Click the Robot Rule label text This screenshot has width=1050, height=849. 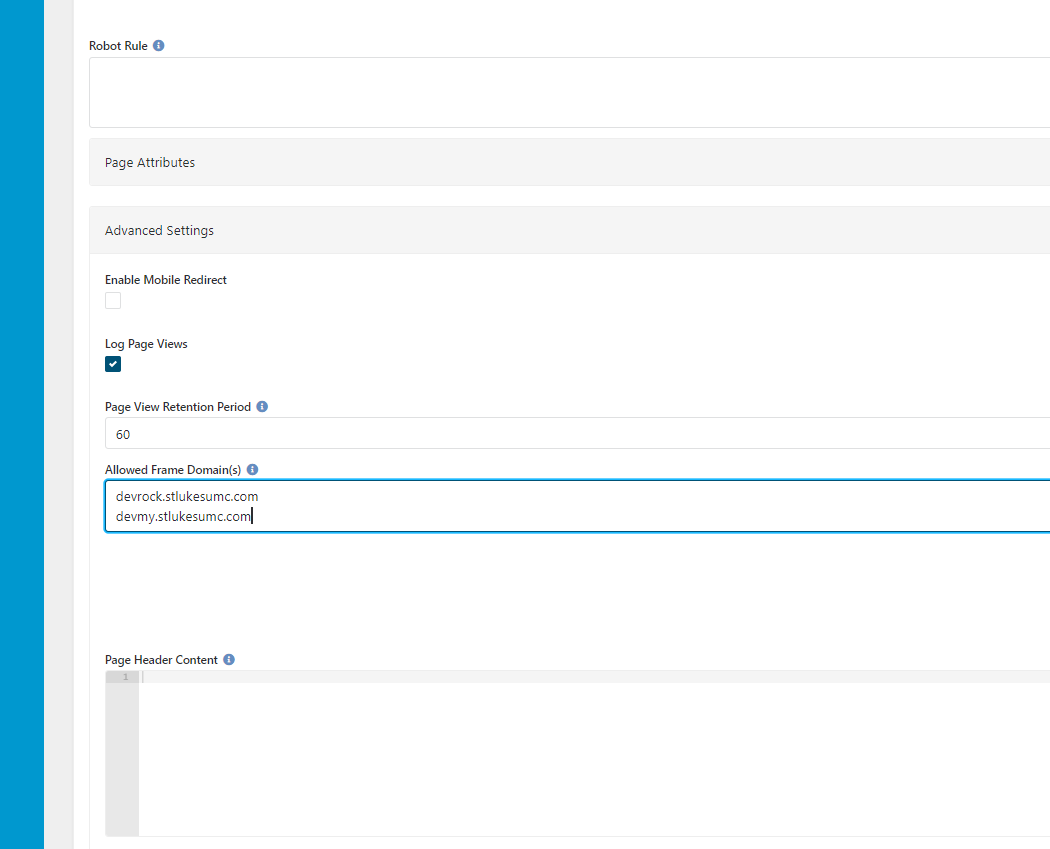[119, 46]
